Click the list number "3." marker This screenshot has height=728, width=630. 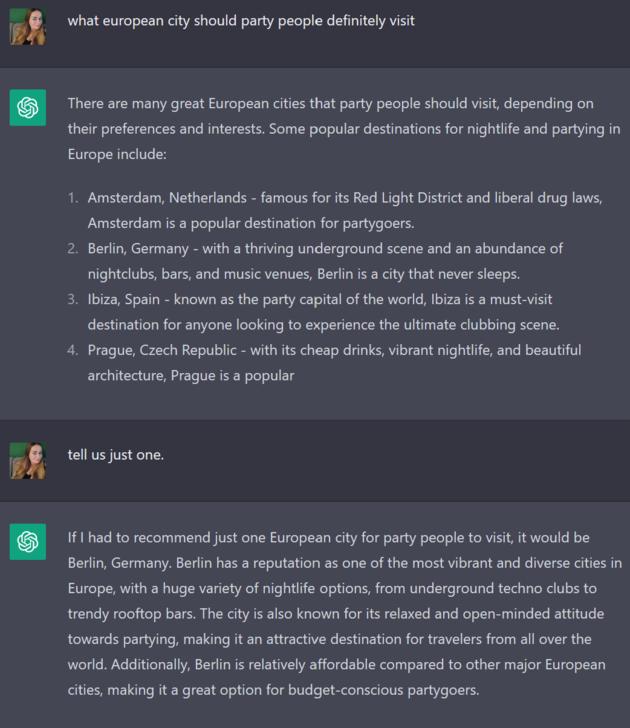73,299
